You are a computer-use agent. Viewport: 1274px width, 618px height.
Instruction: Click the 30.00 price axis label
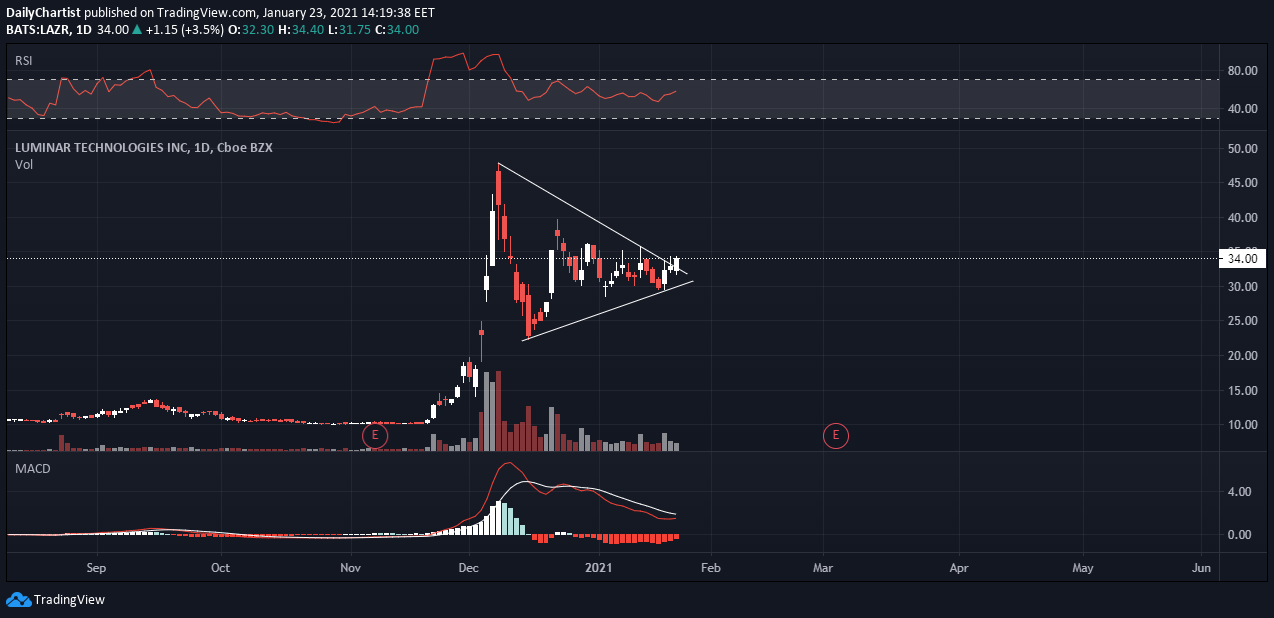pyautogui.click(x=1242, y=287)
